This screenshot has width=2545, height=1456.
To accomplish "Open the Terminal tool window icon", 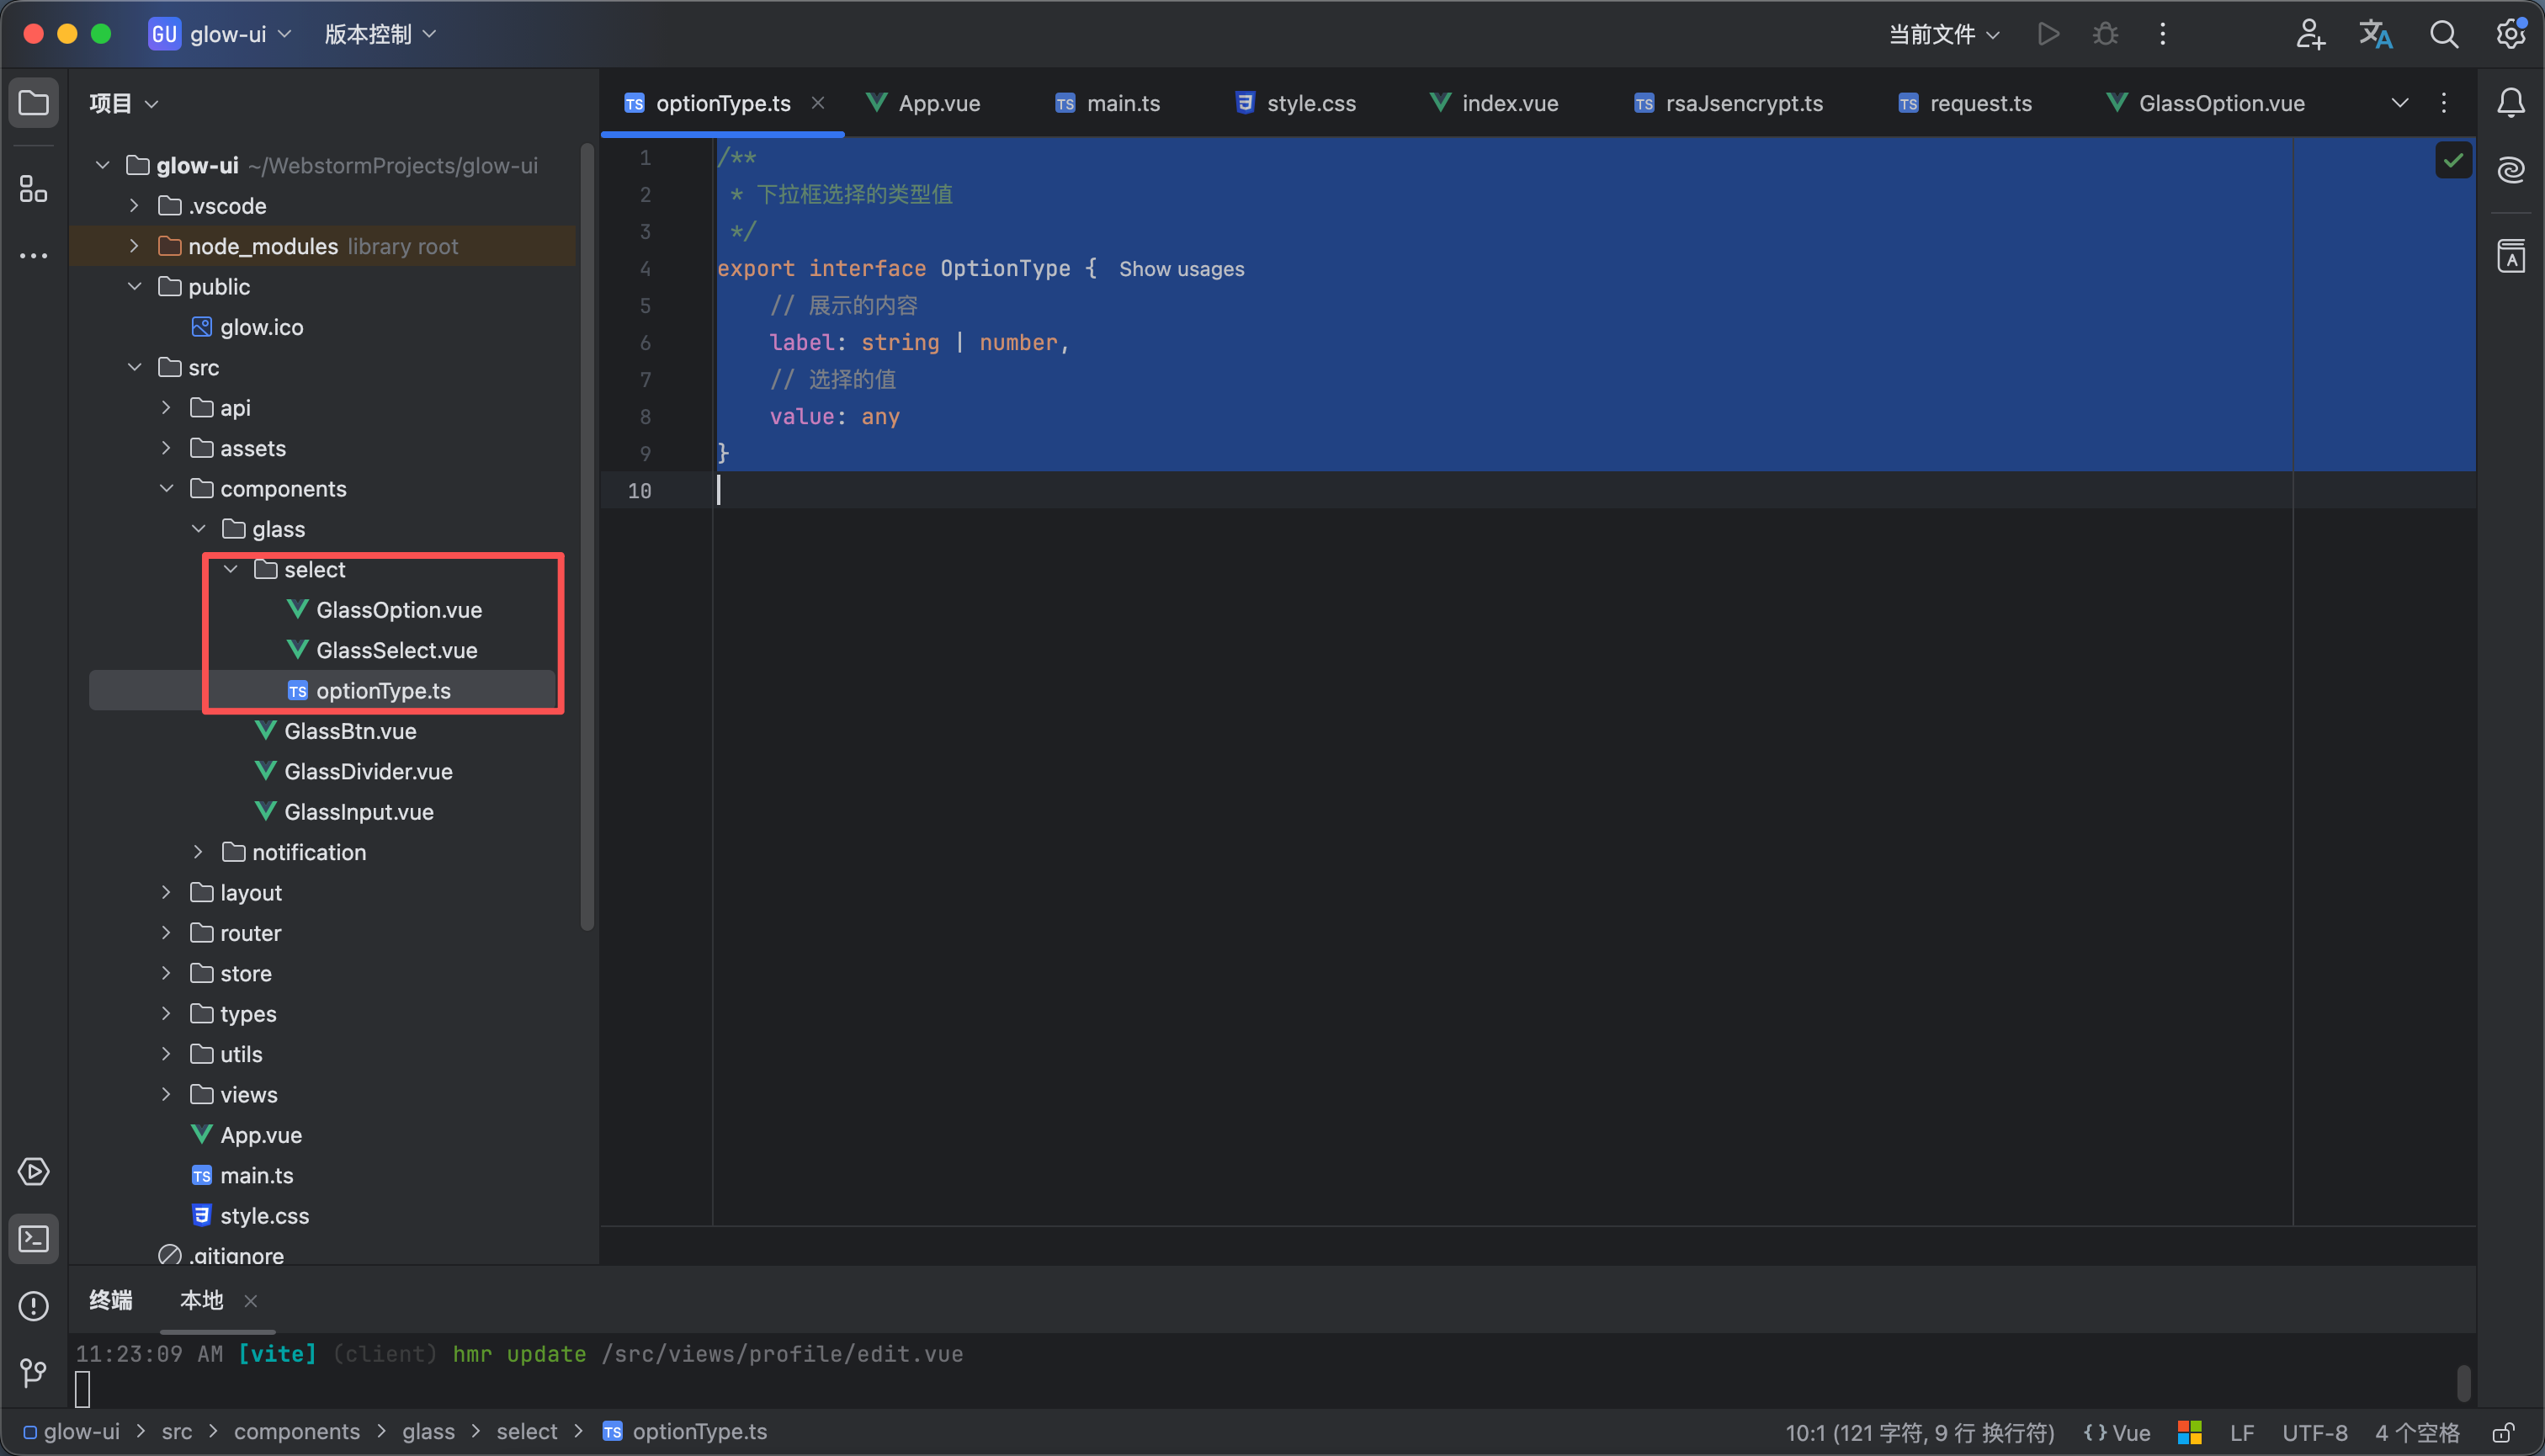I will coord(33,1239).
